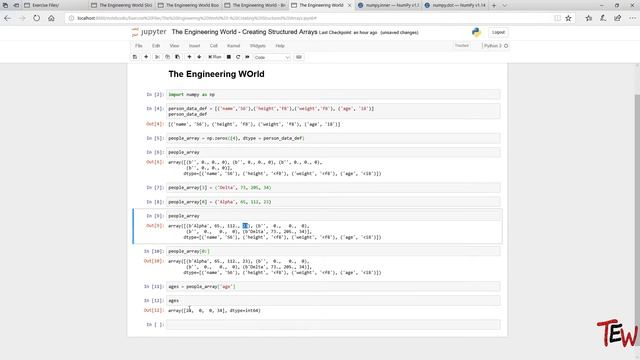Open the Widgets menu

(x=258, y=46)
